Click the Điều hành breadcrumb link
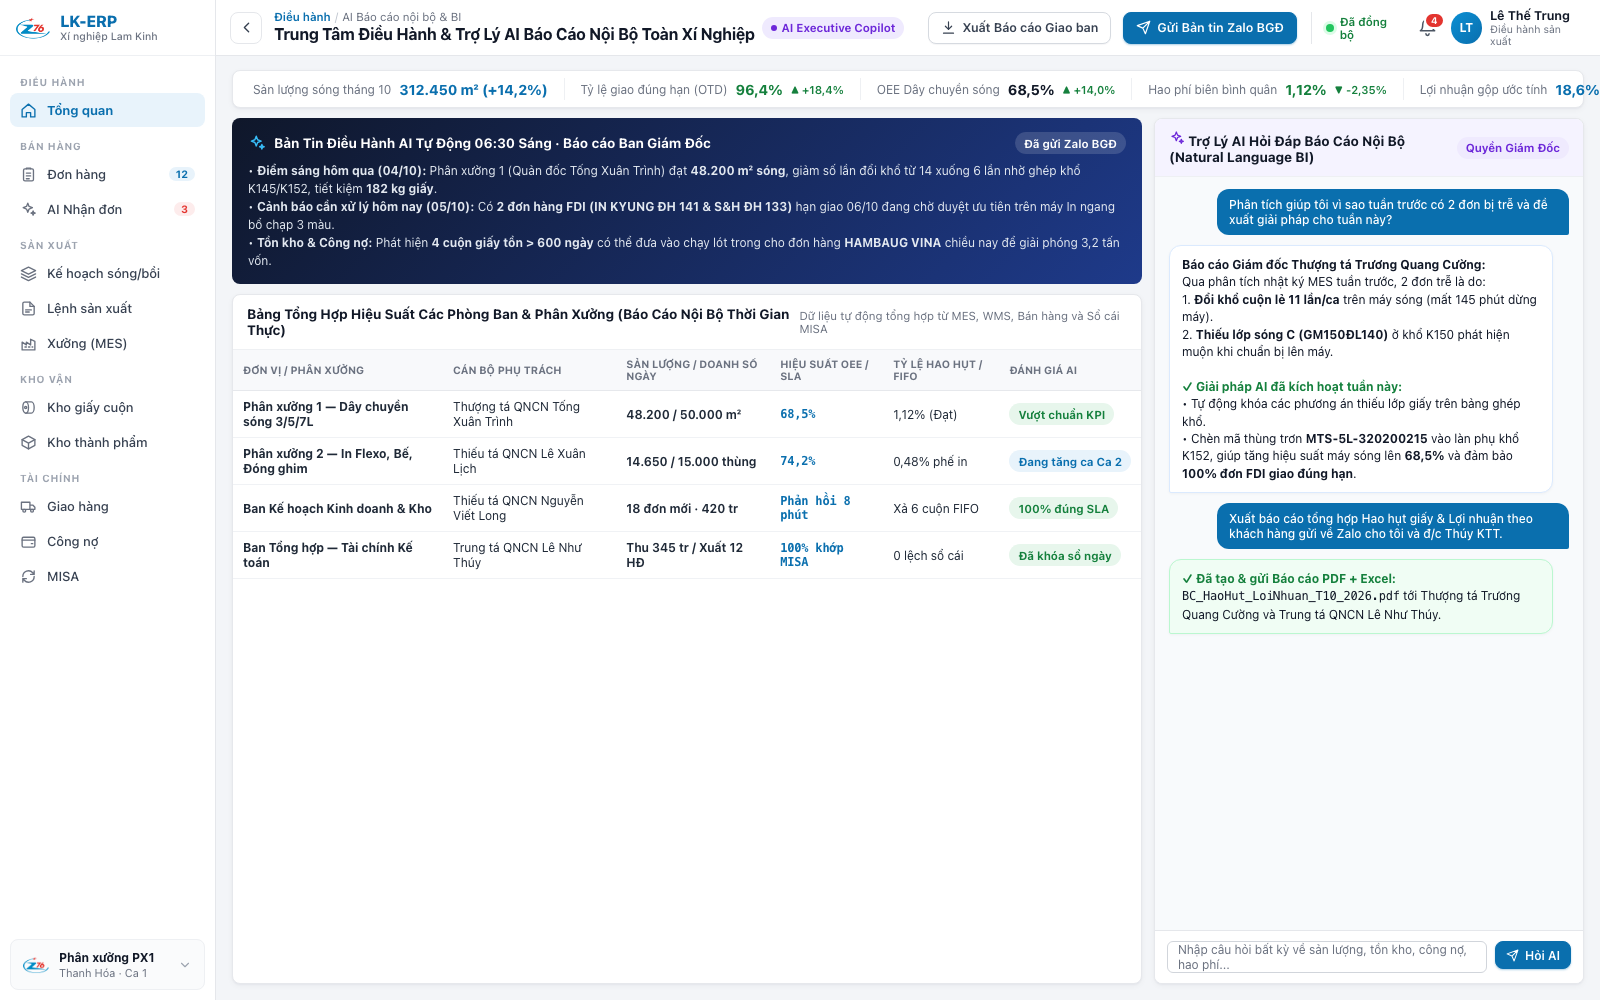This screenshot has width=1600, height=1000. point(302,17)
